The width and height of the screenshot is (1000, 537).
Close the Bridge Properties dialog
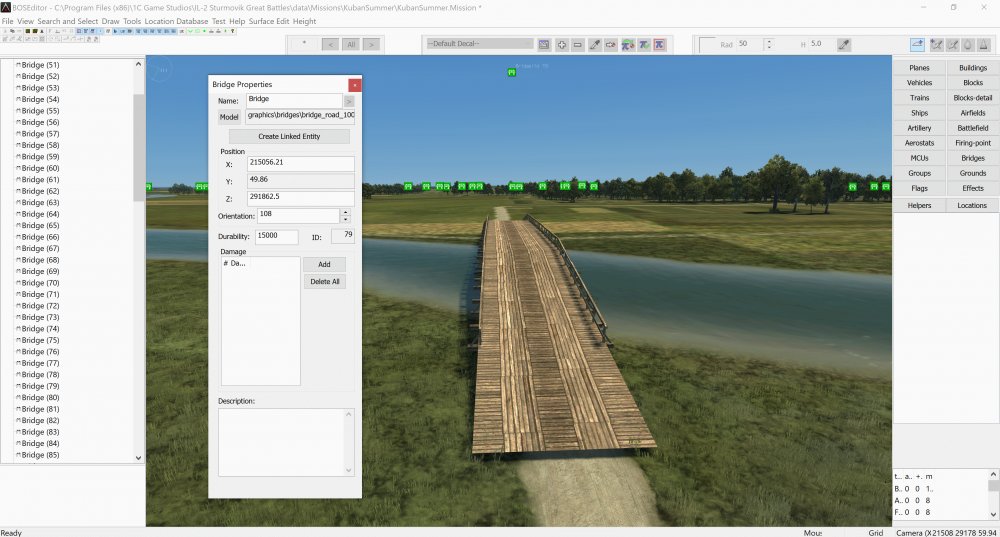click(x=354, y=85)
